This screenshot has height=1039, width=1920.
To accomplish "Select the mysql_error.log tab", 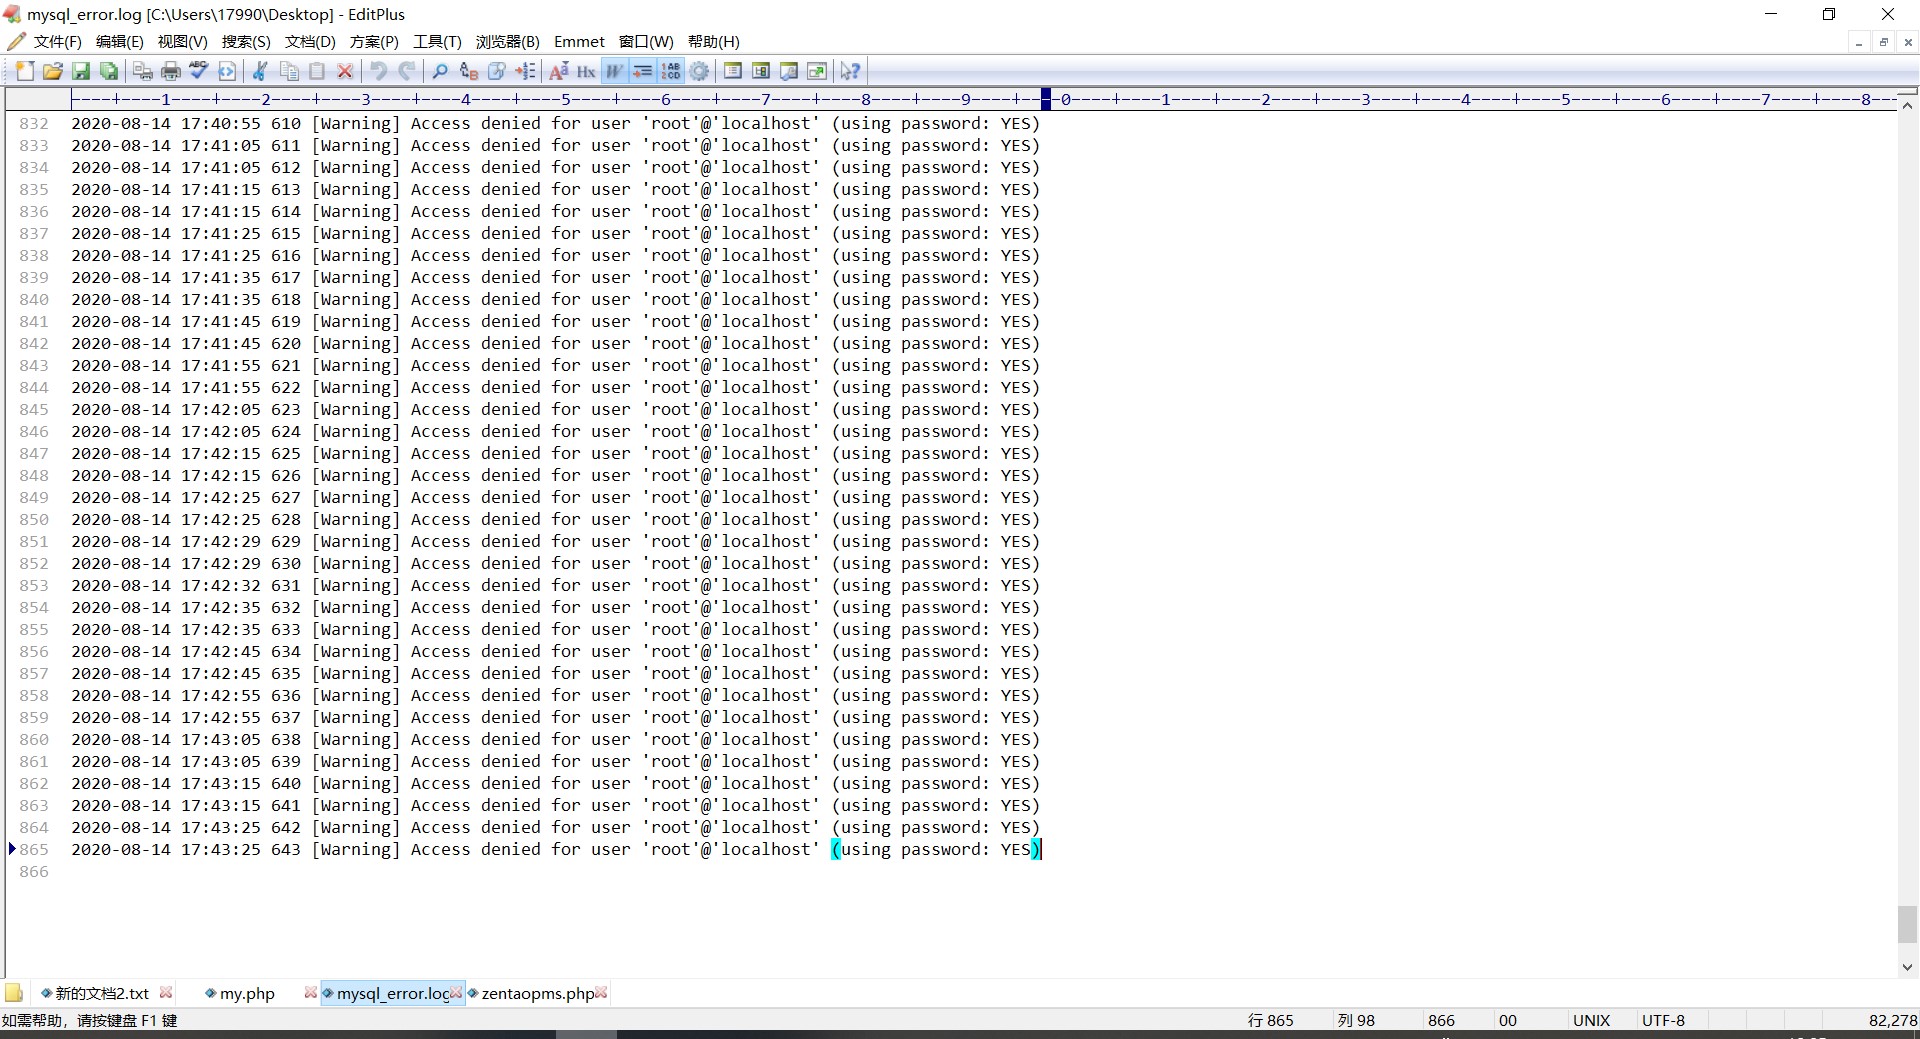I will tap(393, 993).
